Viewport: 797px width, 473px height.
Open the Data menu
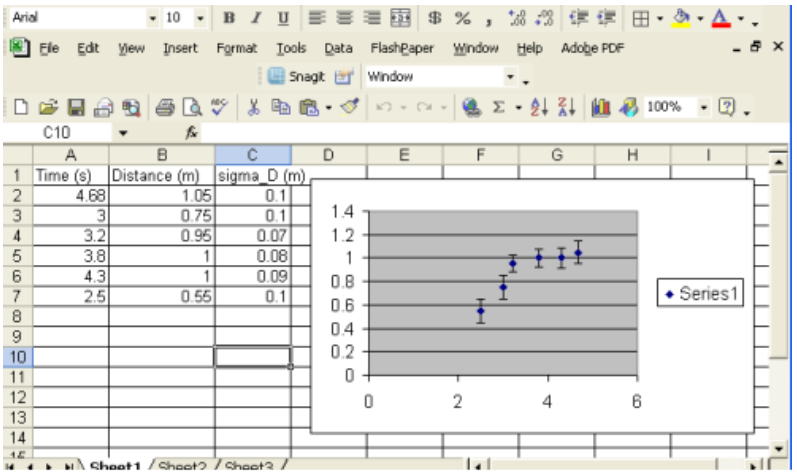[338, 48]
